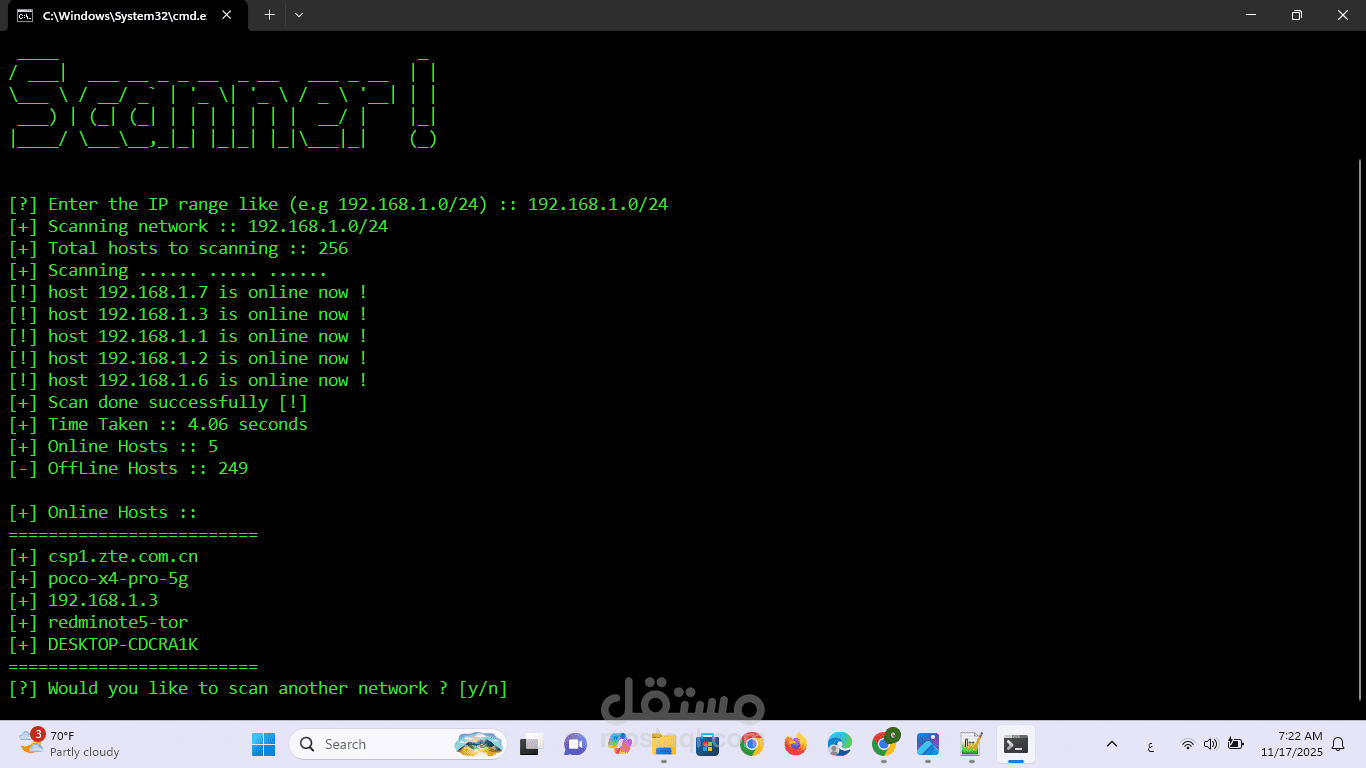
Task: Click the '[+] 192.168.1.3' host entry
Action: [x=83, y=600]
